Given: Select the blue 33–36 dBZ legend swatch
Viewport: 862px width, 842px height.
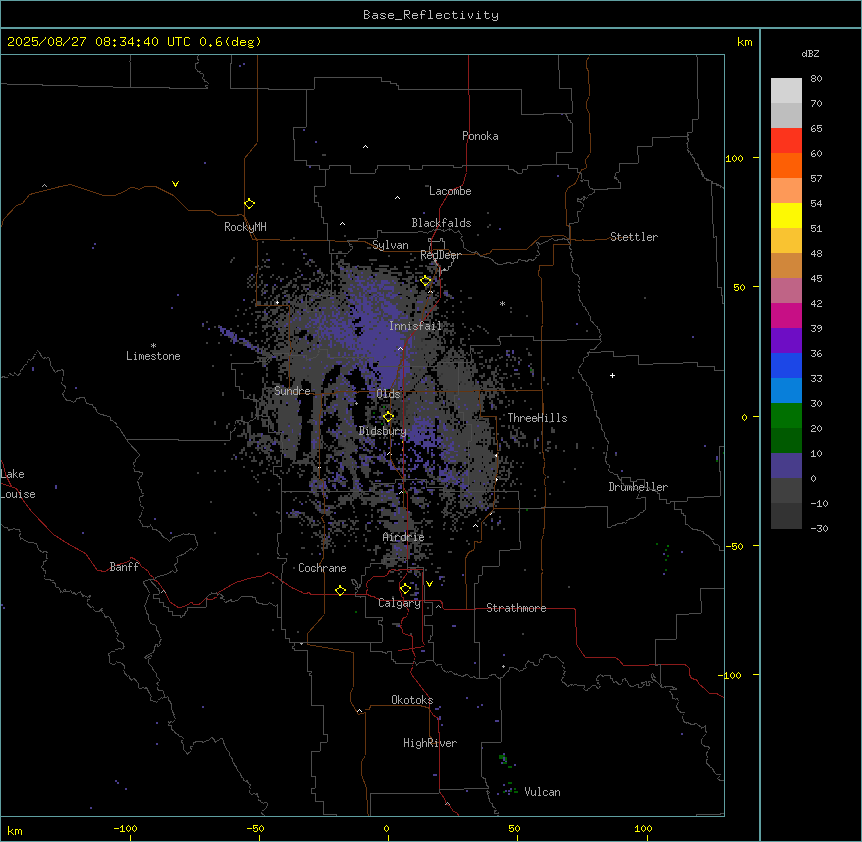Looking at the screenshot, I should 786,365.
